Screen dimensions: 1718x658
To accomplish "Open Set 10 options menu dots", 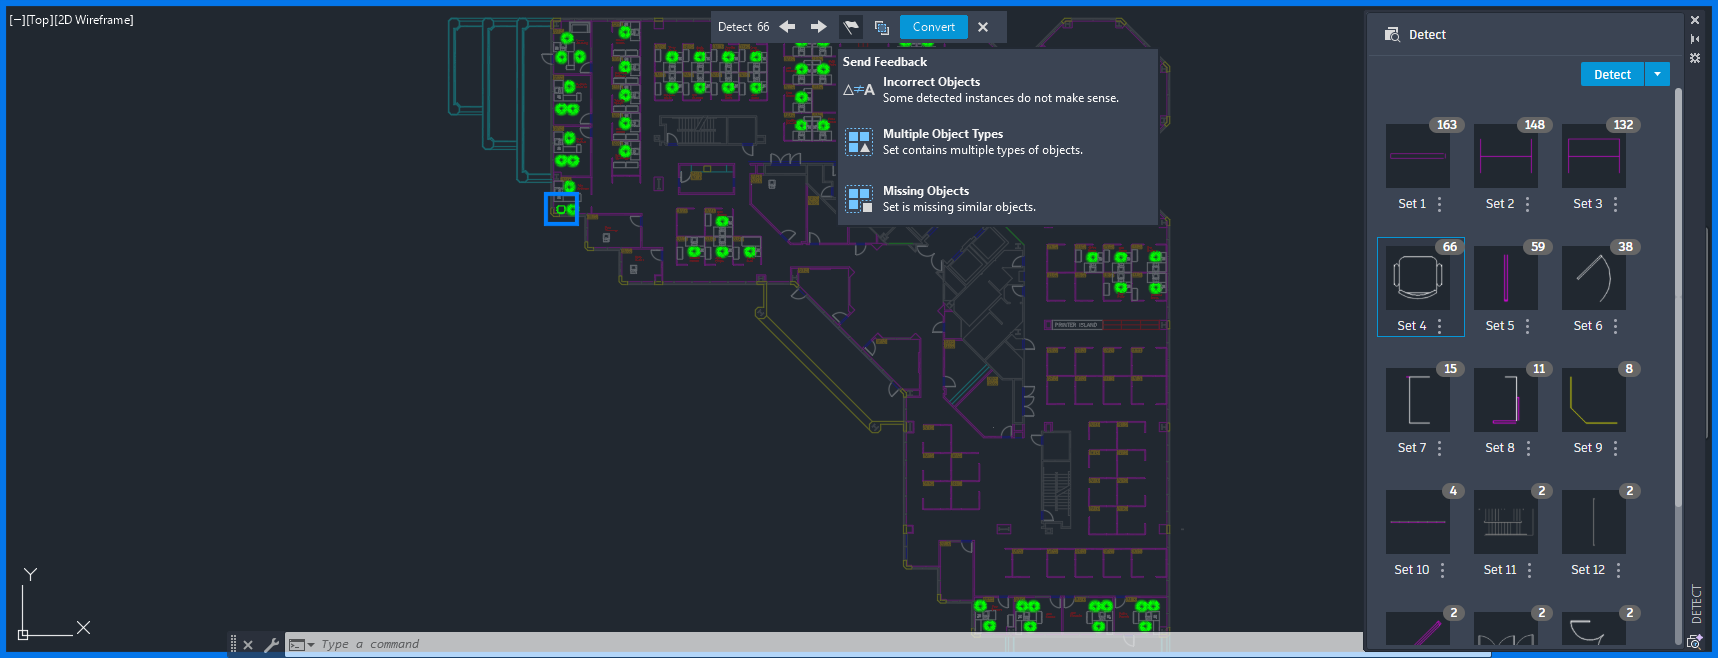I will click(1443, 570).
